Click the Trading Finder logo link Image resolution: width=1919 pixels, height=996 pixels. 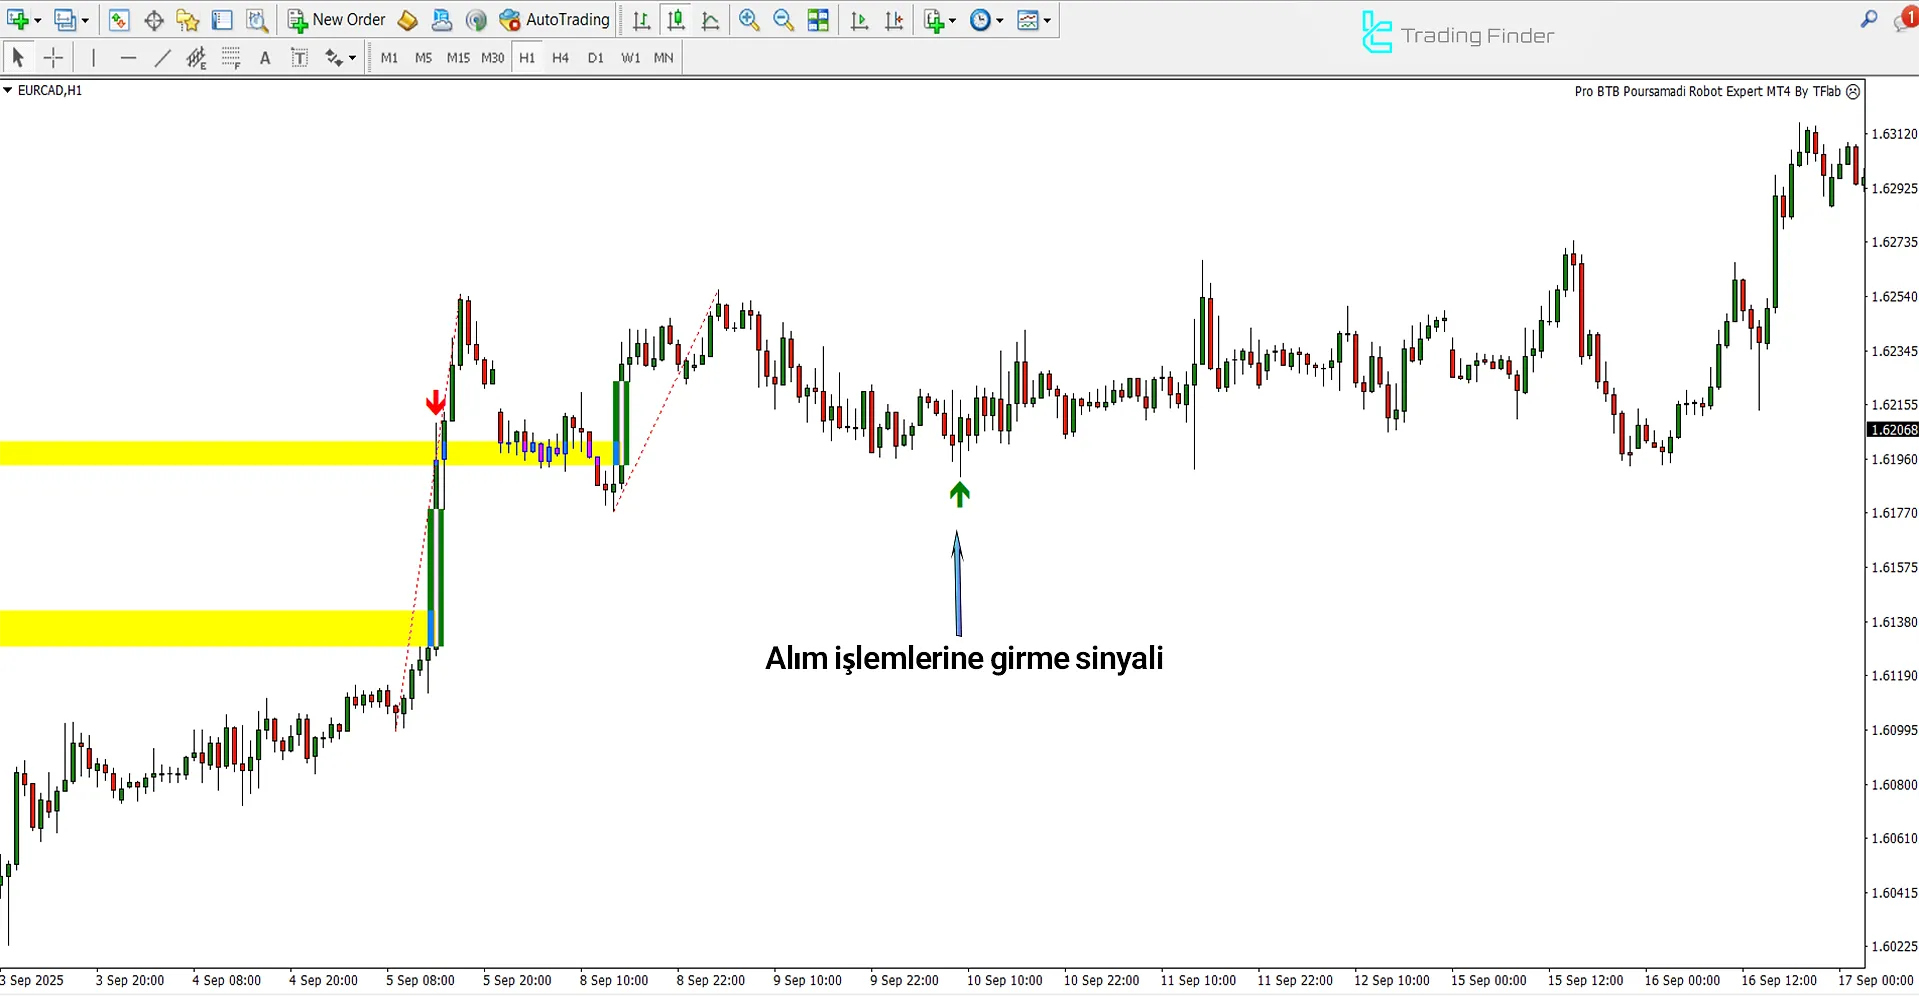click(x=1458, y=35)
